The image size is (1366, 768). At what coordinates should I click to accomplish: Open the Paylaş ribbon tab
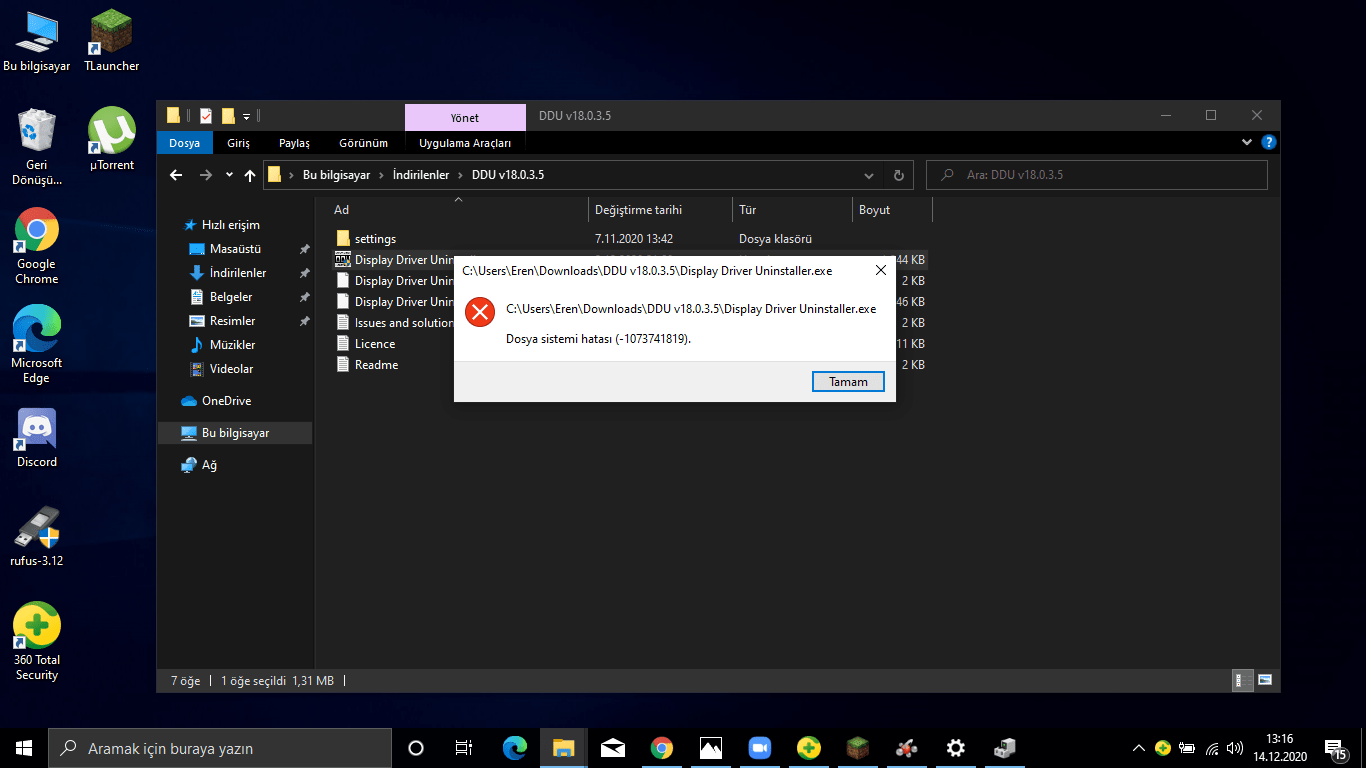click(294, 143)
